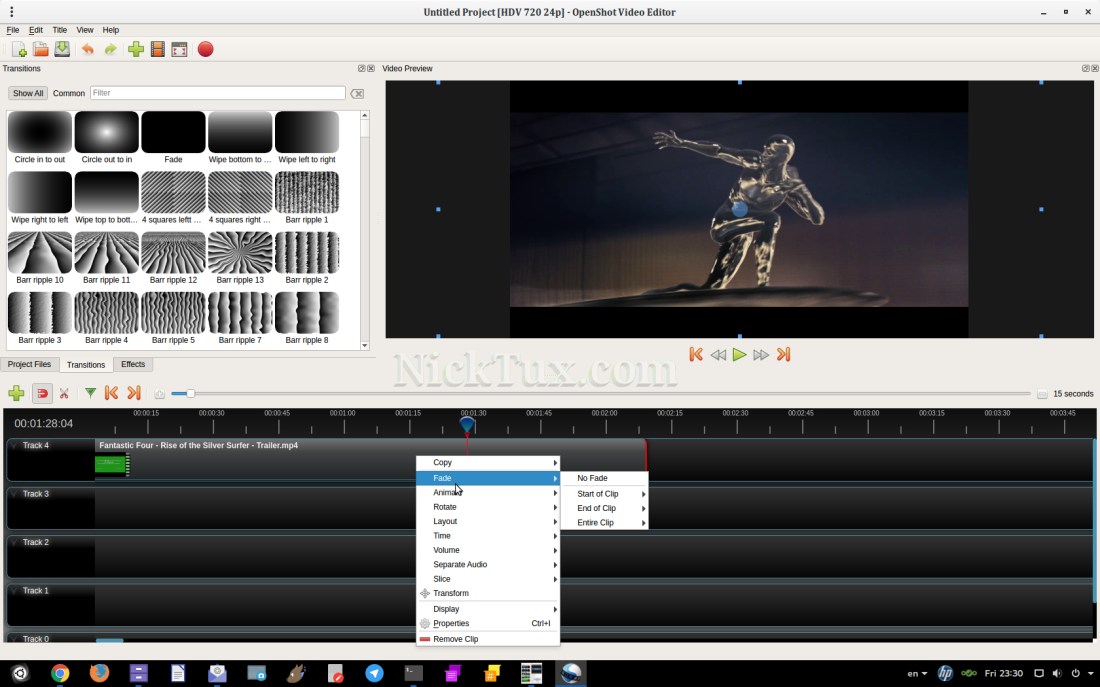Click the New Project toolbar icon
The height and width of the screenshot is (687, 1100).
pos(19,49)
